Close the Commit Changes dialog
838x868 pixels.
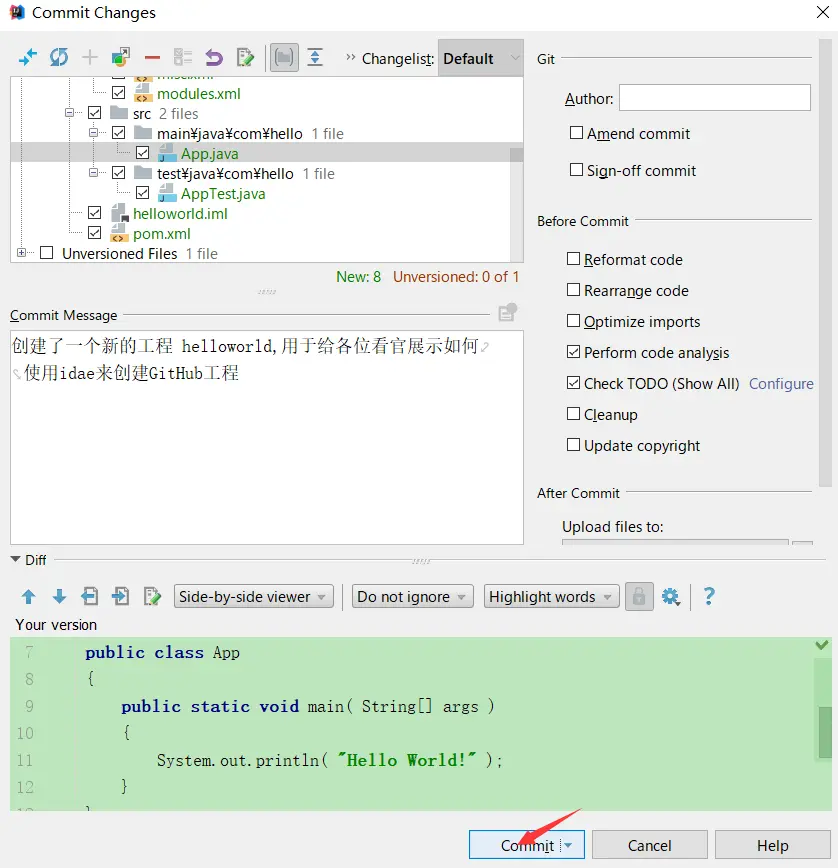point(823,12)
